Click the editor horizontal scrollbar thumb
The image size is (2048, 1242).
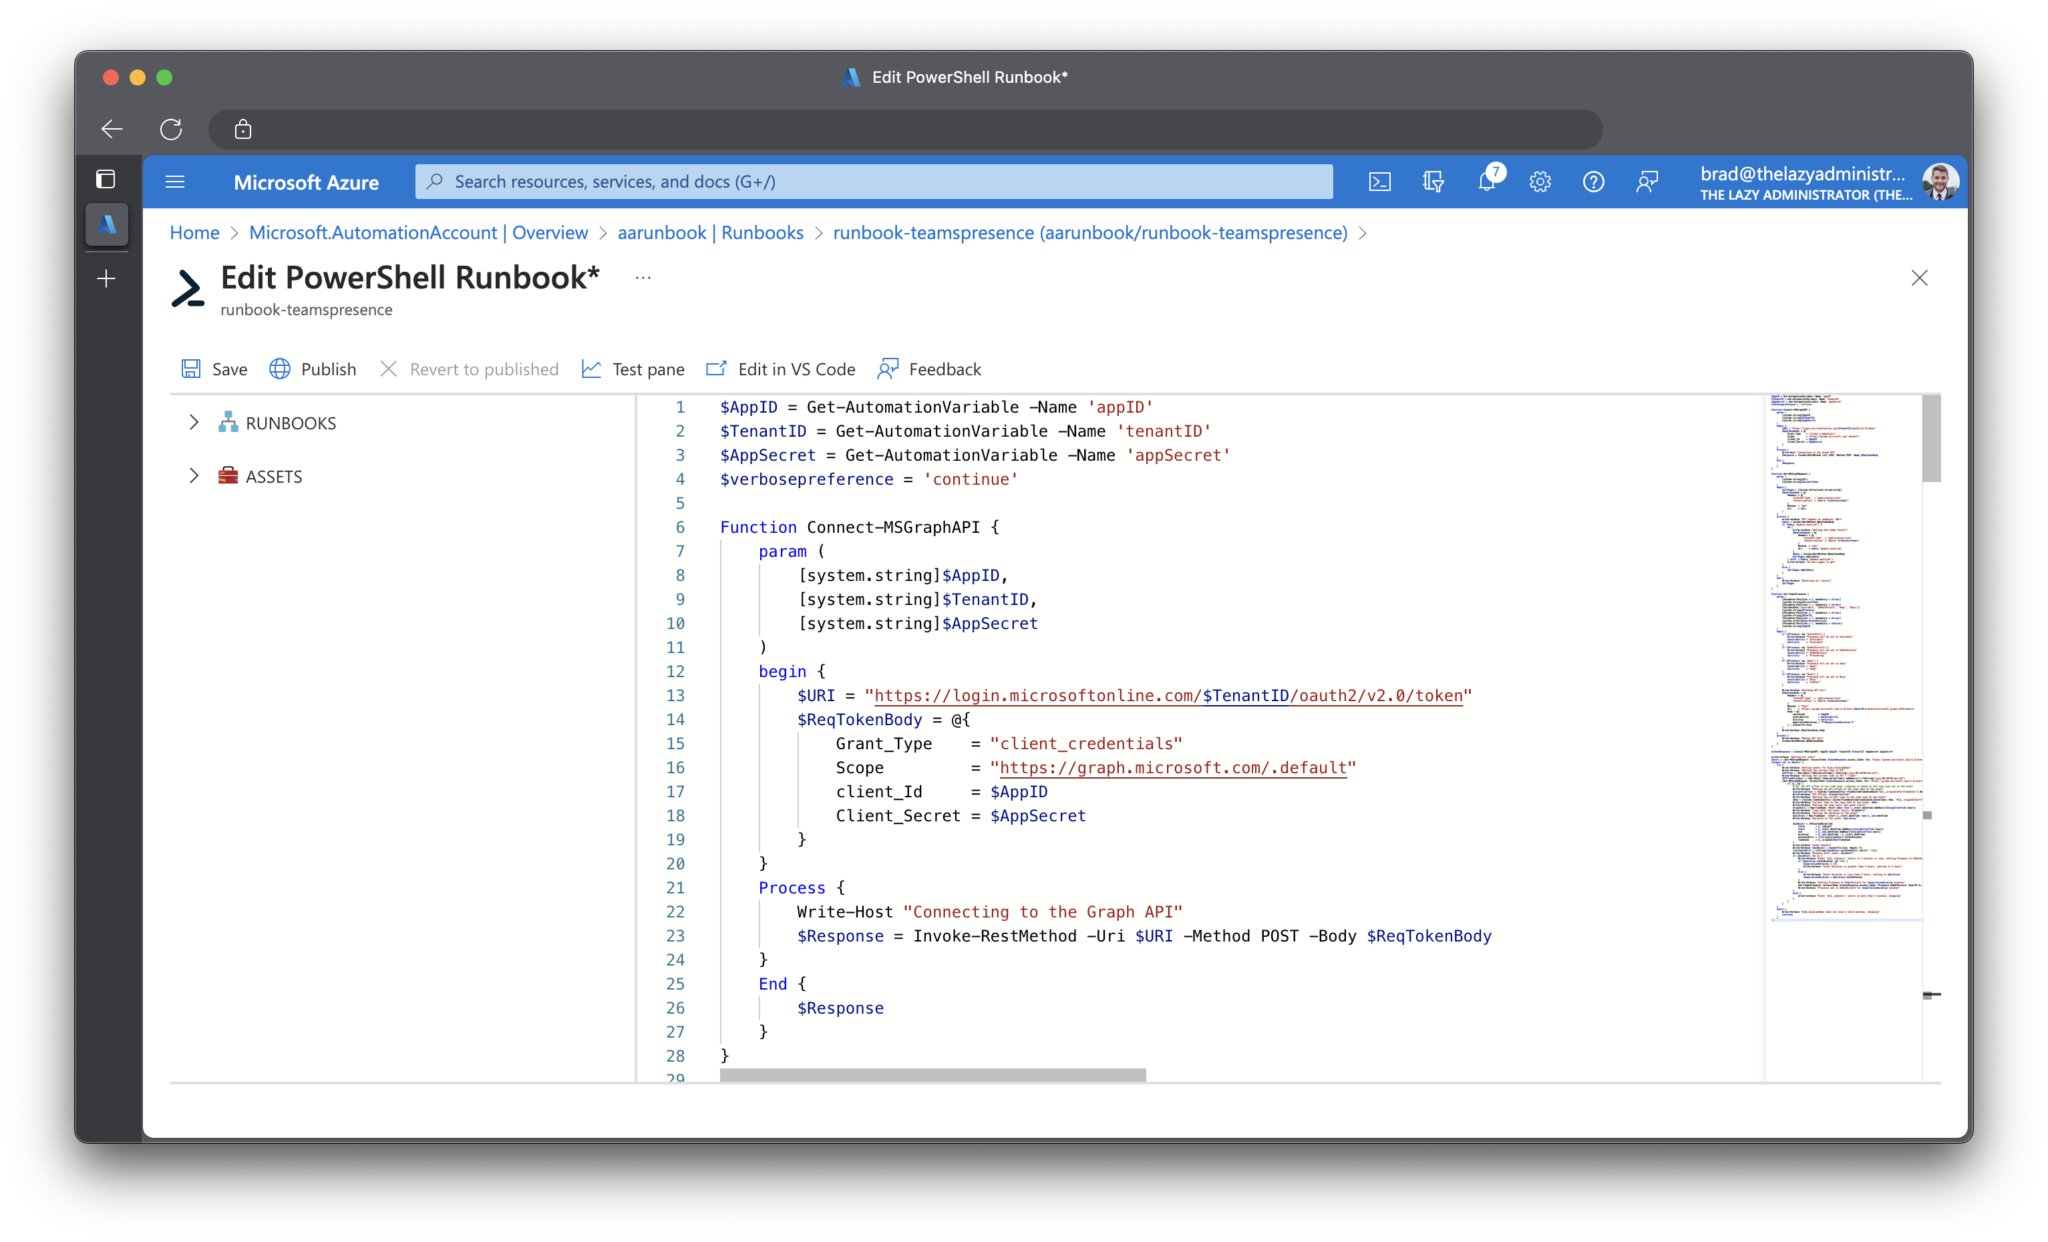[x=932, y=1075]
